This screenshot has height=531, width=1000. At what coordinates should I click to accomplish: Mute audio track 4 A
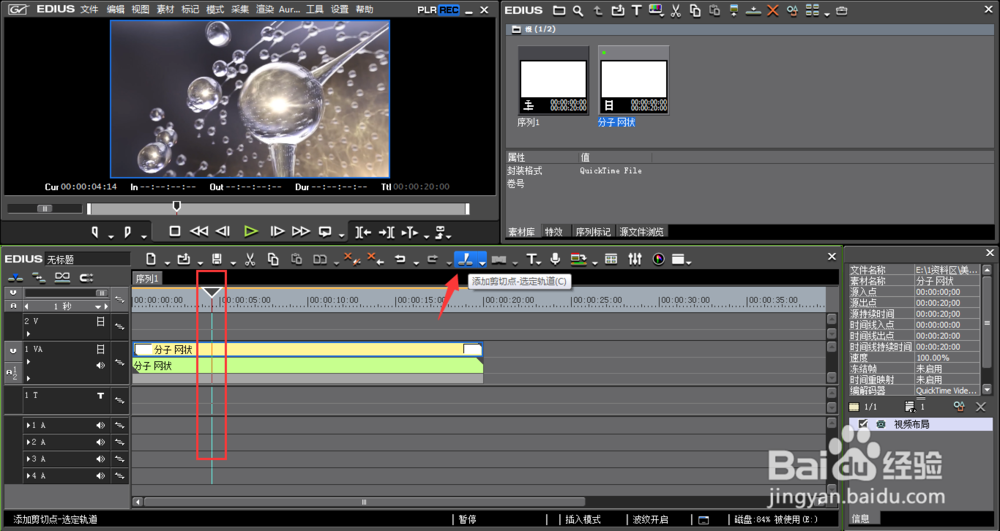pyautogui.click(x=101, y=476)
